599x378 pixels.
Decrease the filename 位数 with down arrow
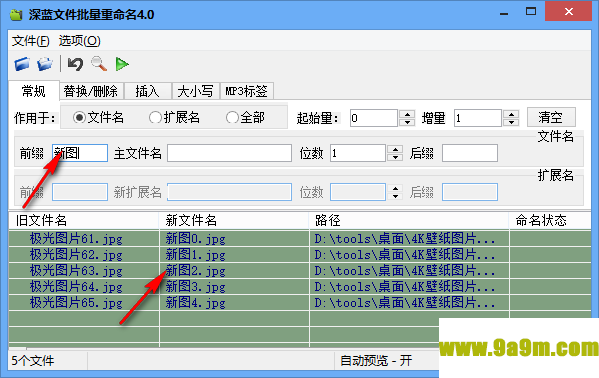tap(395, 157)
